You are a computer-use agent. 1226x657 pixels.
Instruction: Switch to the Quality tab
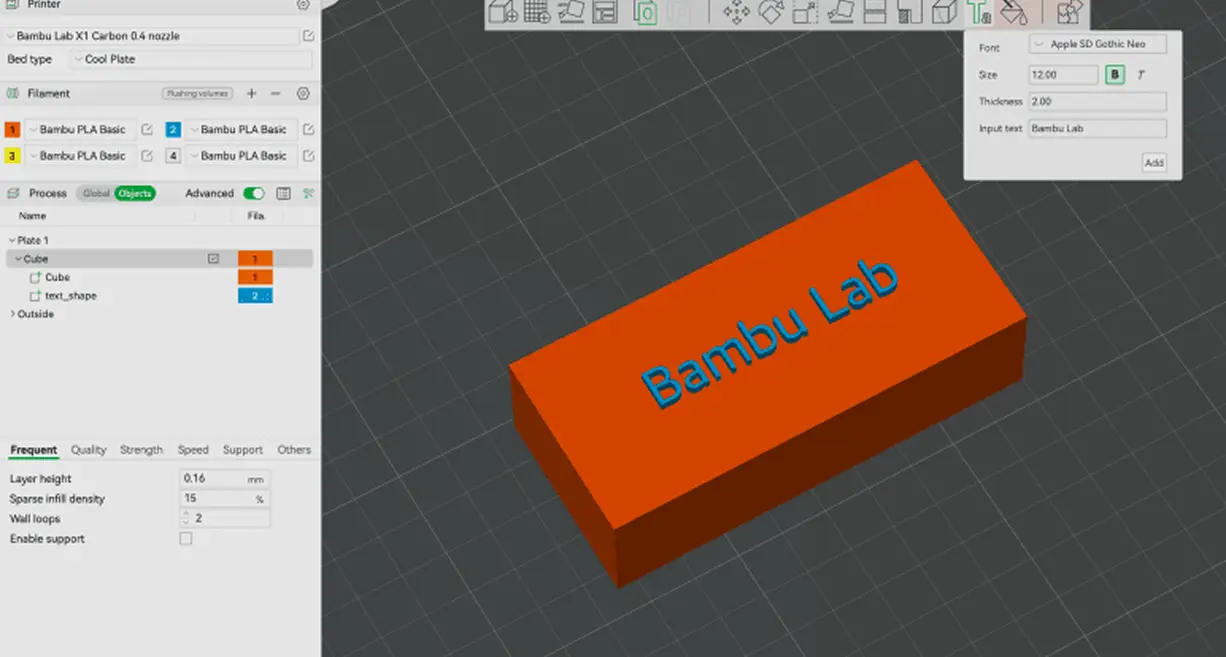click(x=89, y=450)
